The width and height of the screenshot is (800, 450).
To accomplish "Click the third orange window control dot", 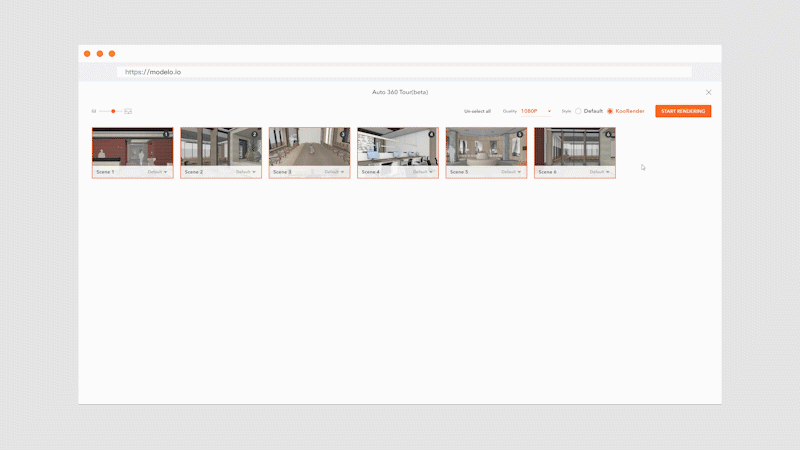I will click(112, 54).
